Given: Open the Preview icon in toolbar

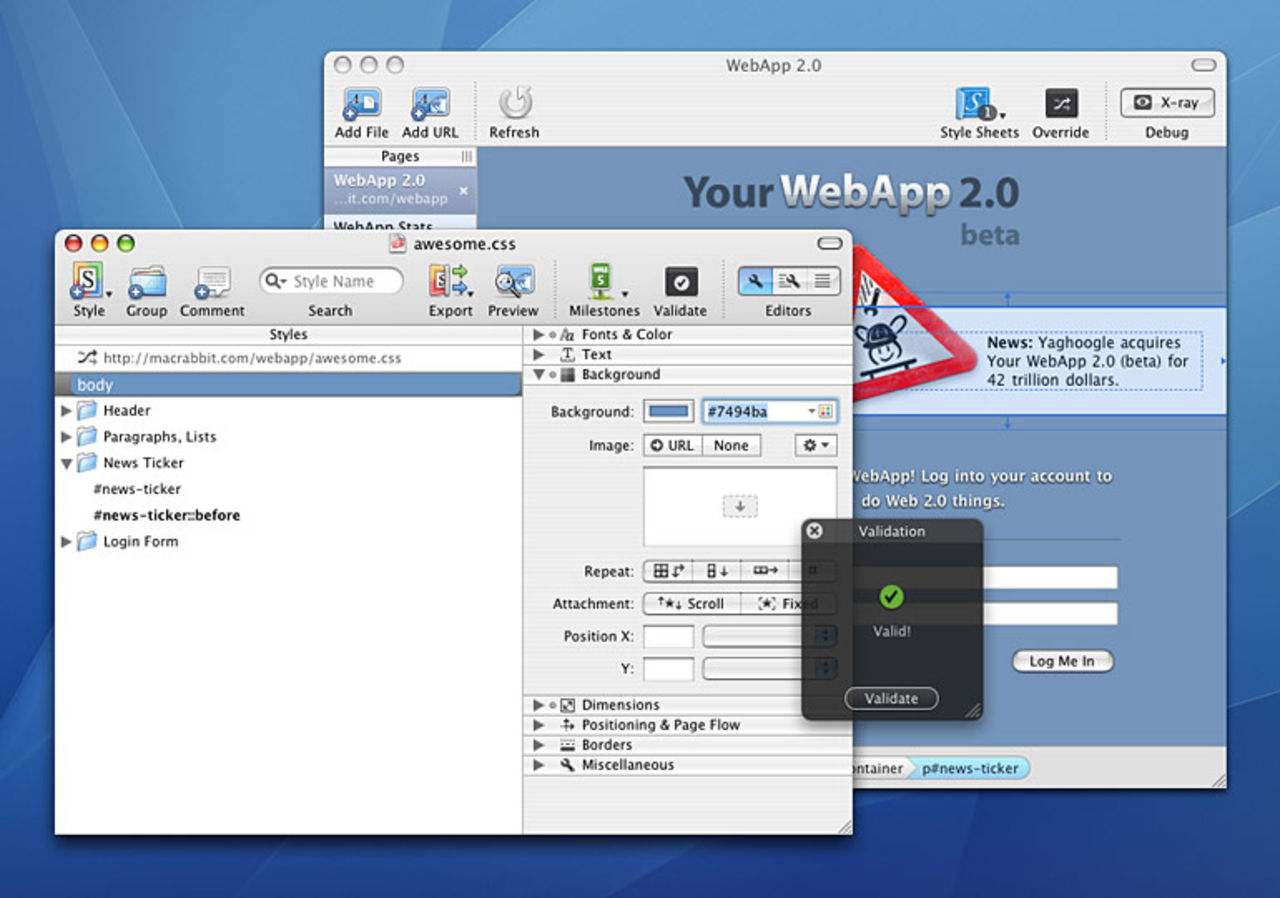Looking at the screenshot, I should tap(513, 282).
